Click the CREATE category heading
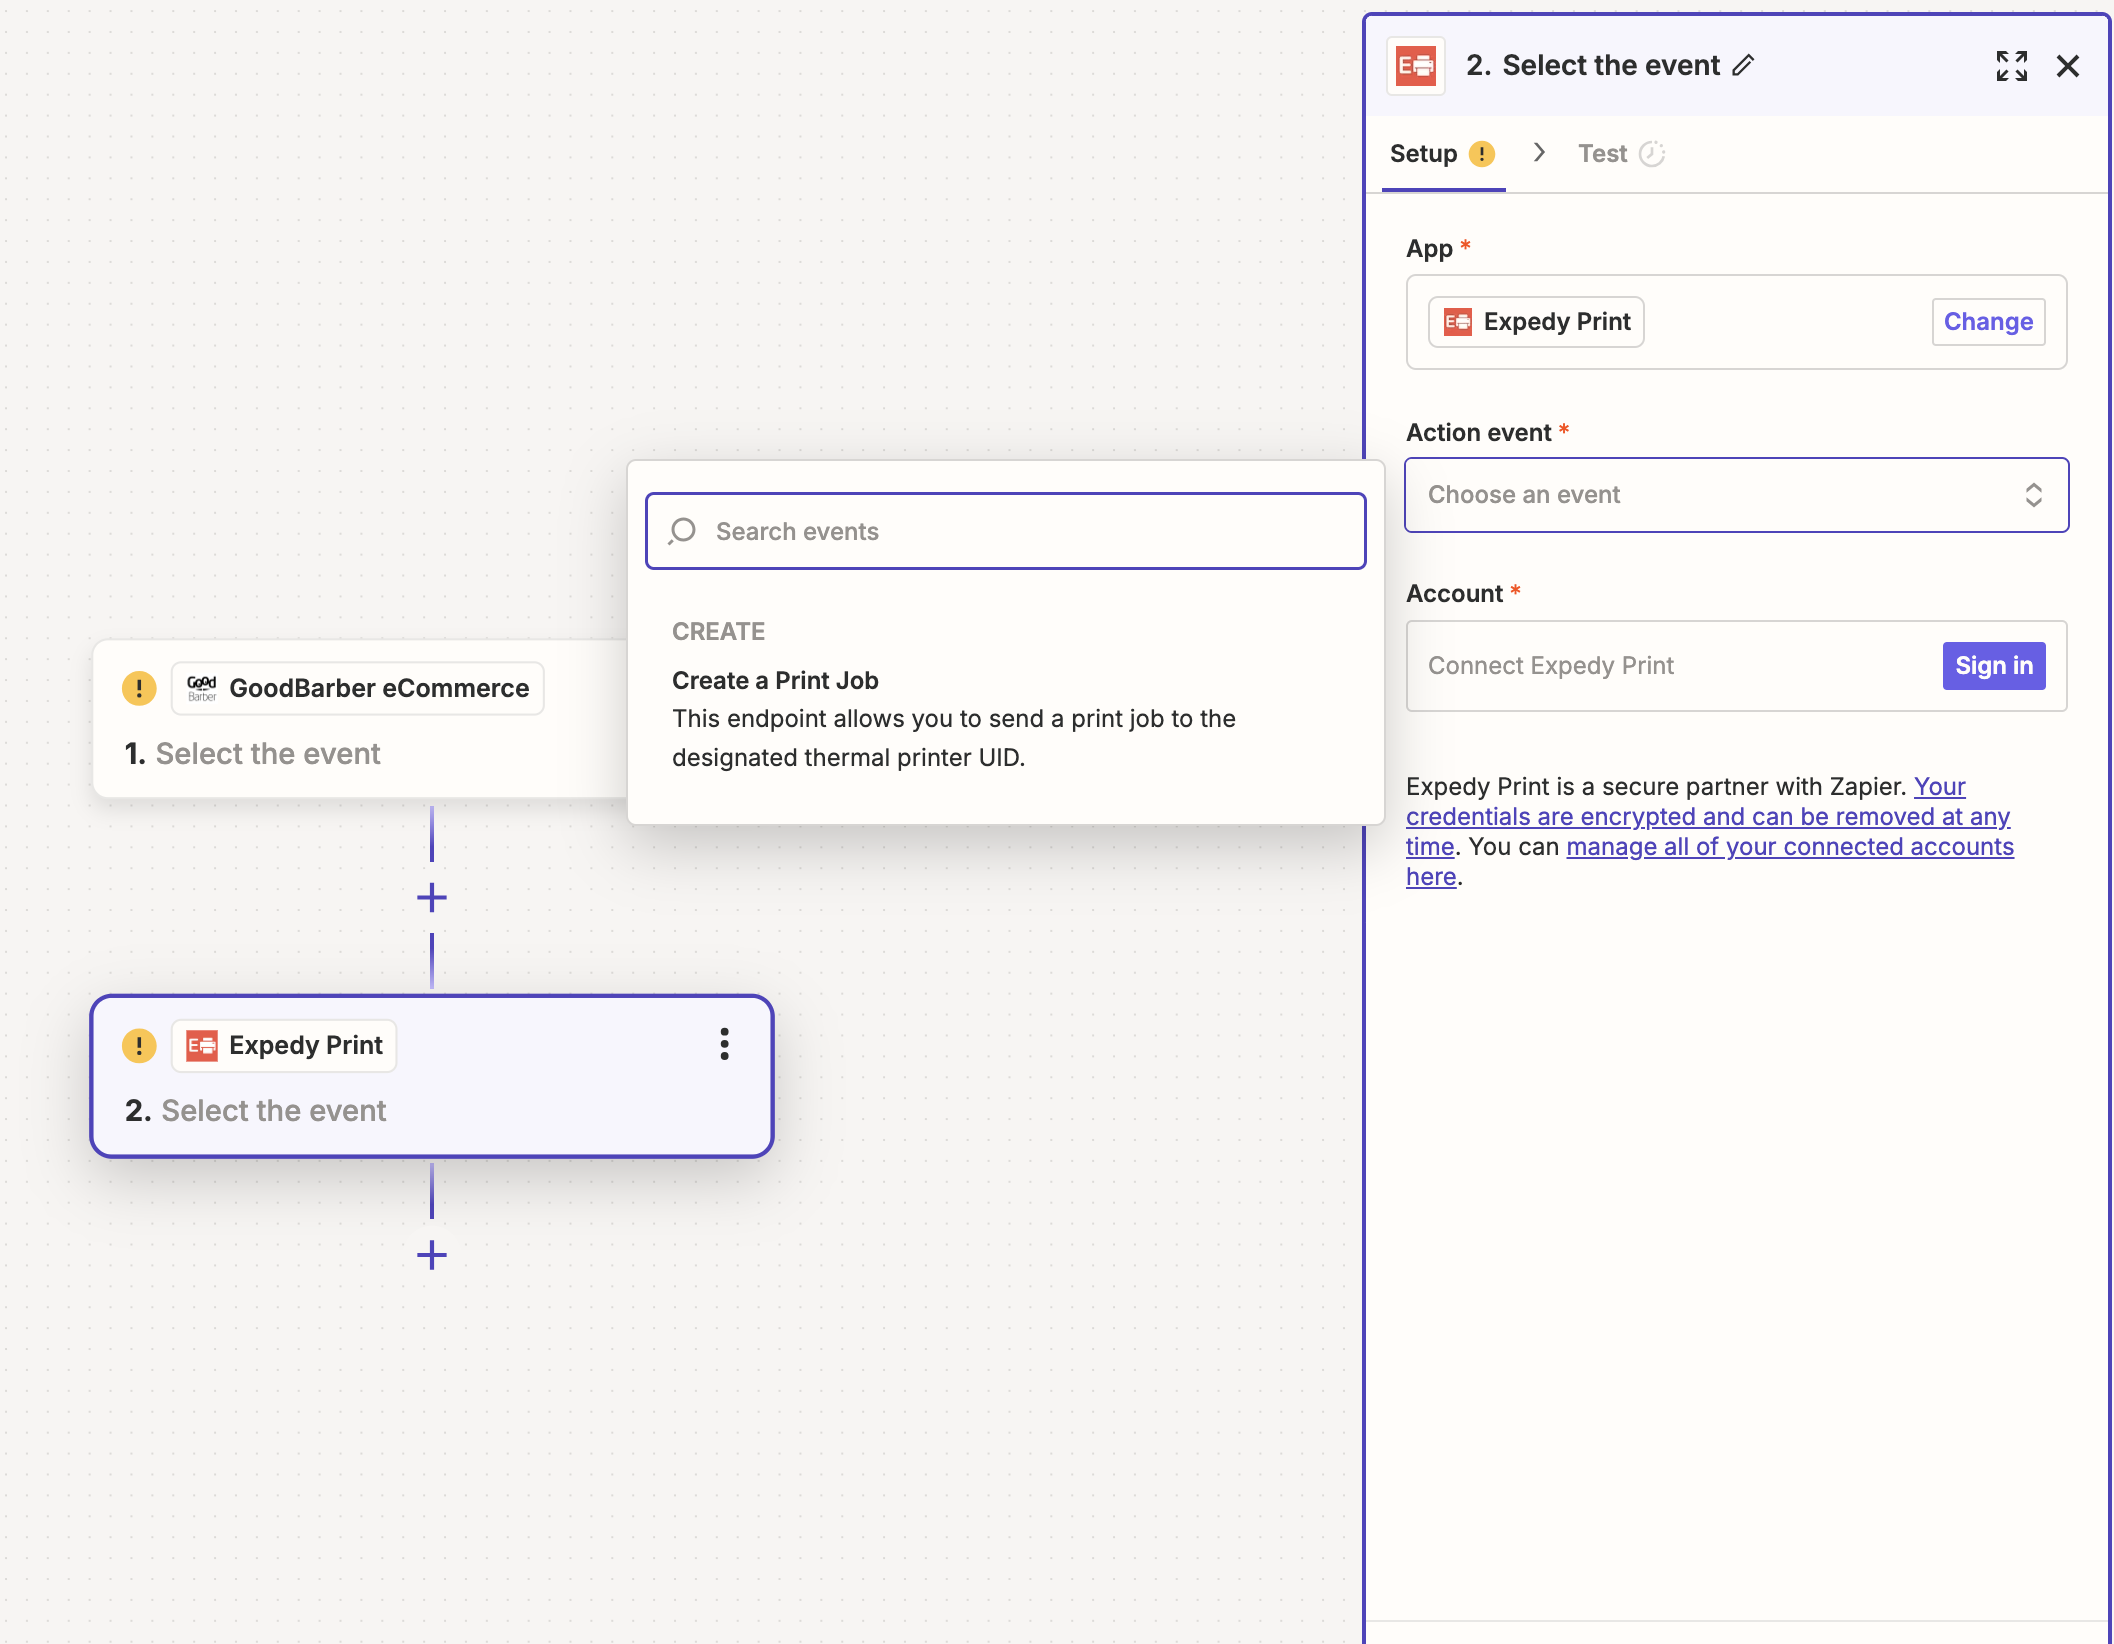Viewport: 2114px width, 1644px height. [718, 632]
